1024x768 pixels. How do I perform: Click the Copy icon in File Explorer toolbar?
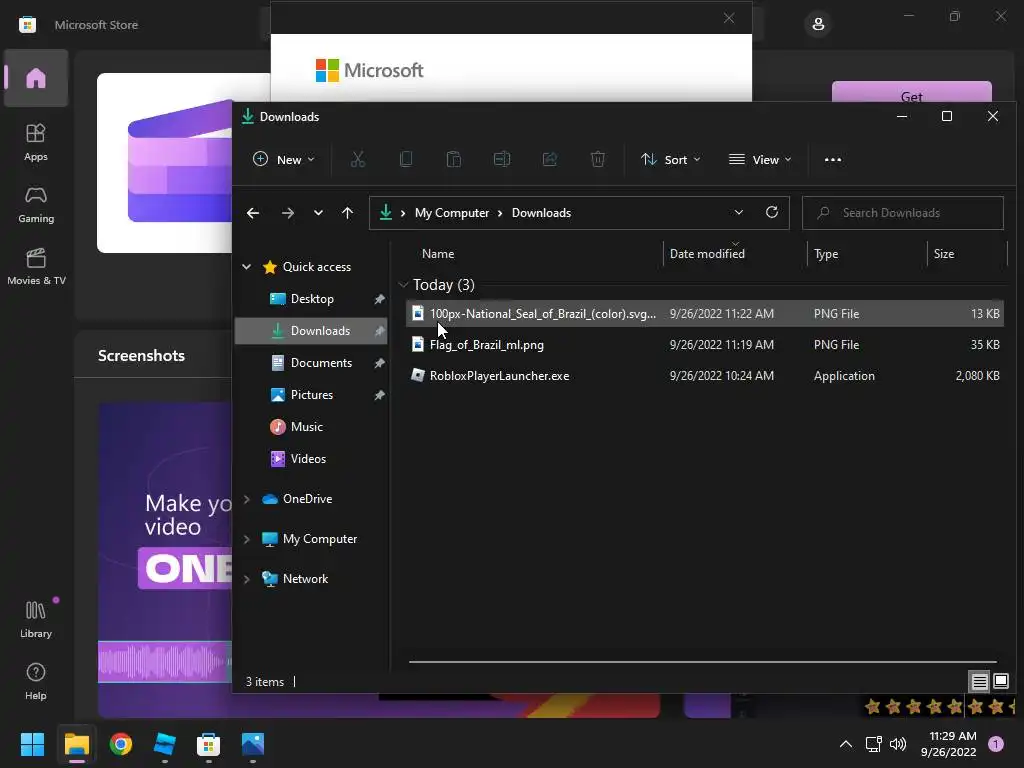406,159
